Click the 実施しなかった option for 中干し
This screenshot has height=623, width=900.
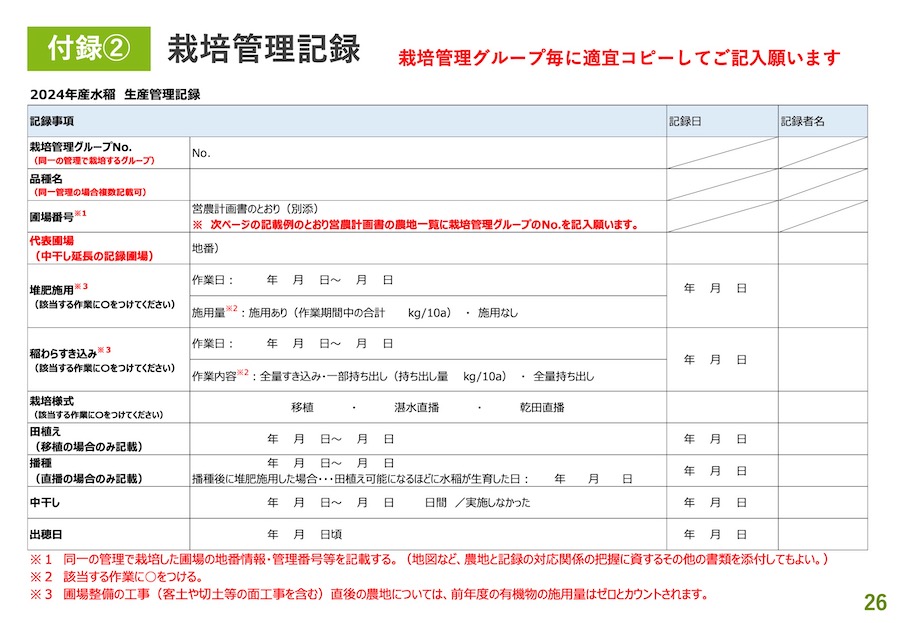(x=497, y=502)
